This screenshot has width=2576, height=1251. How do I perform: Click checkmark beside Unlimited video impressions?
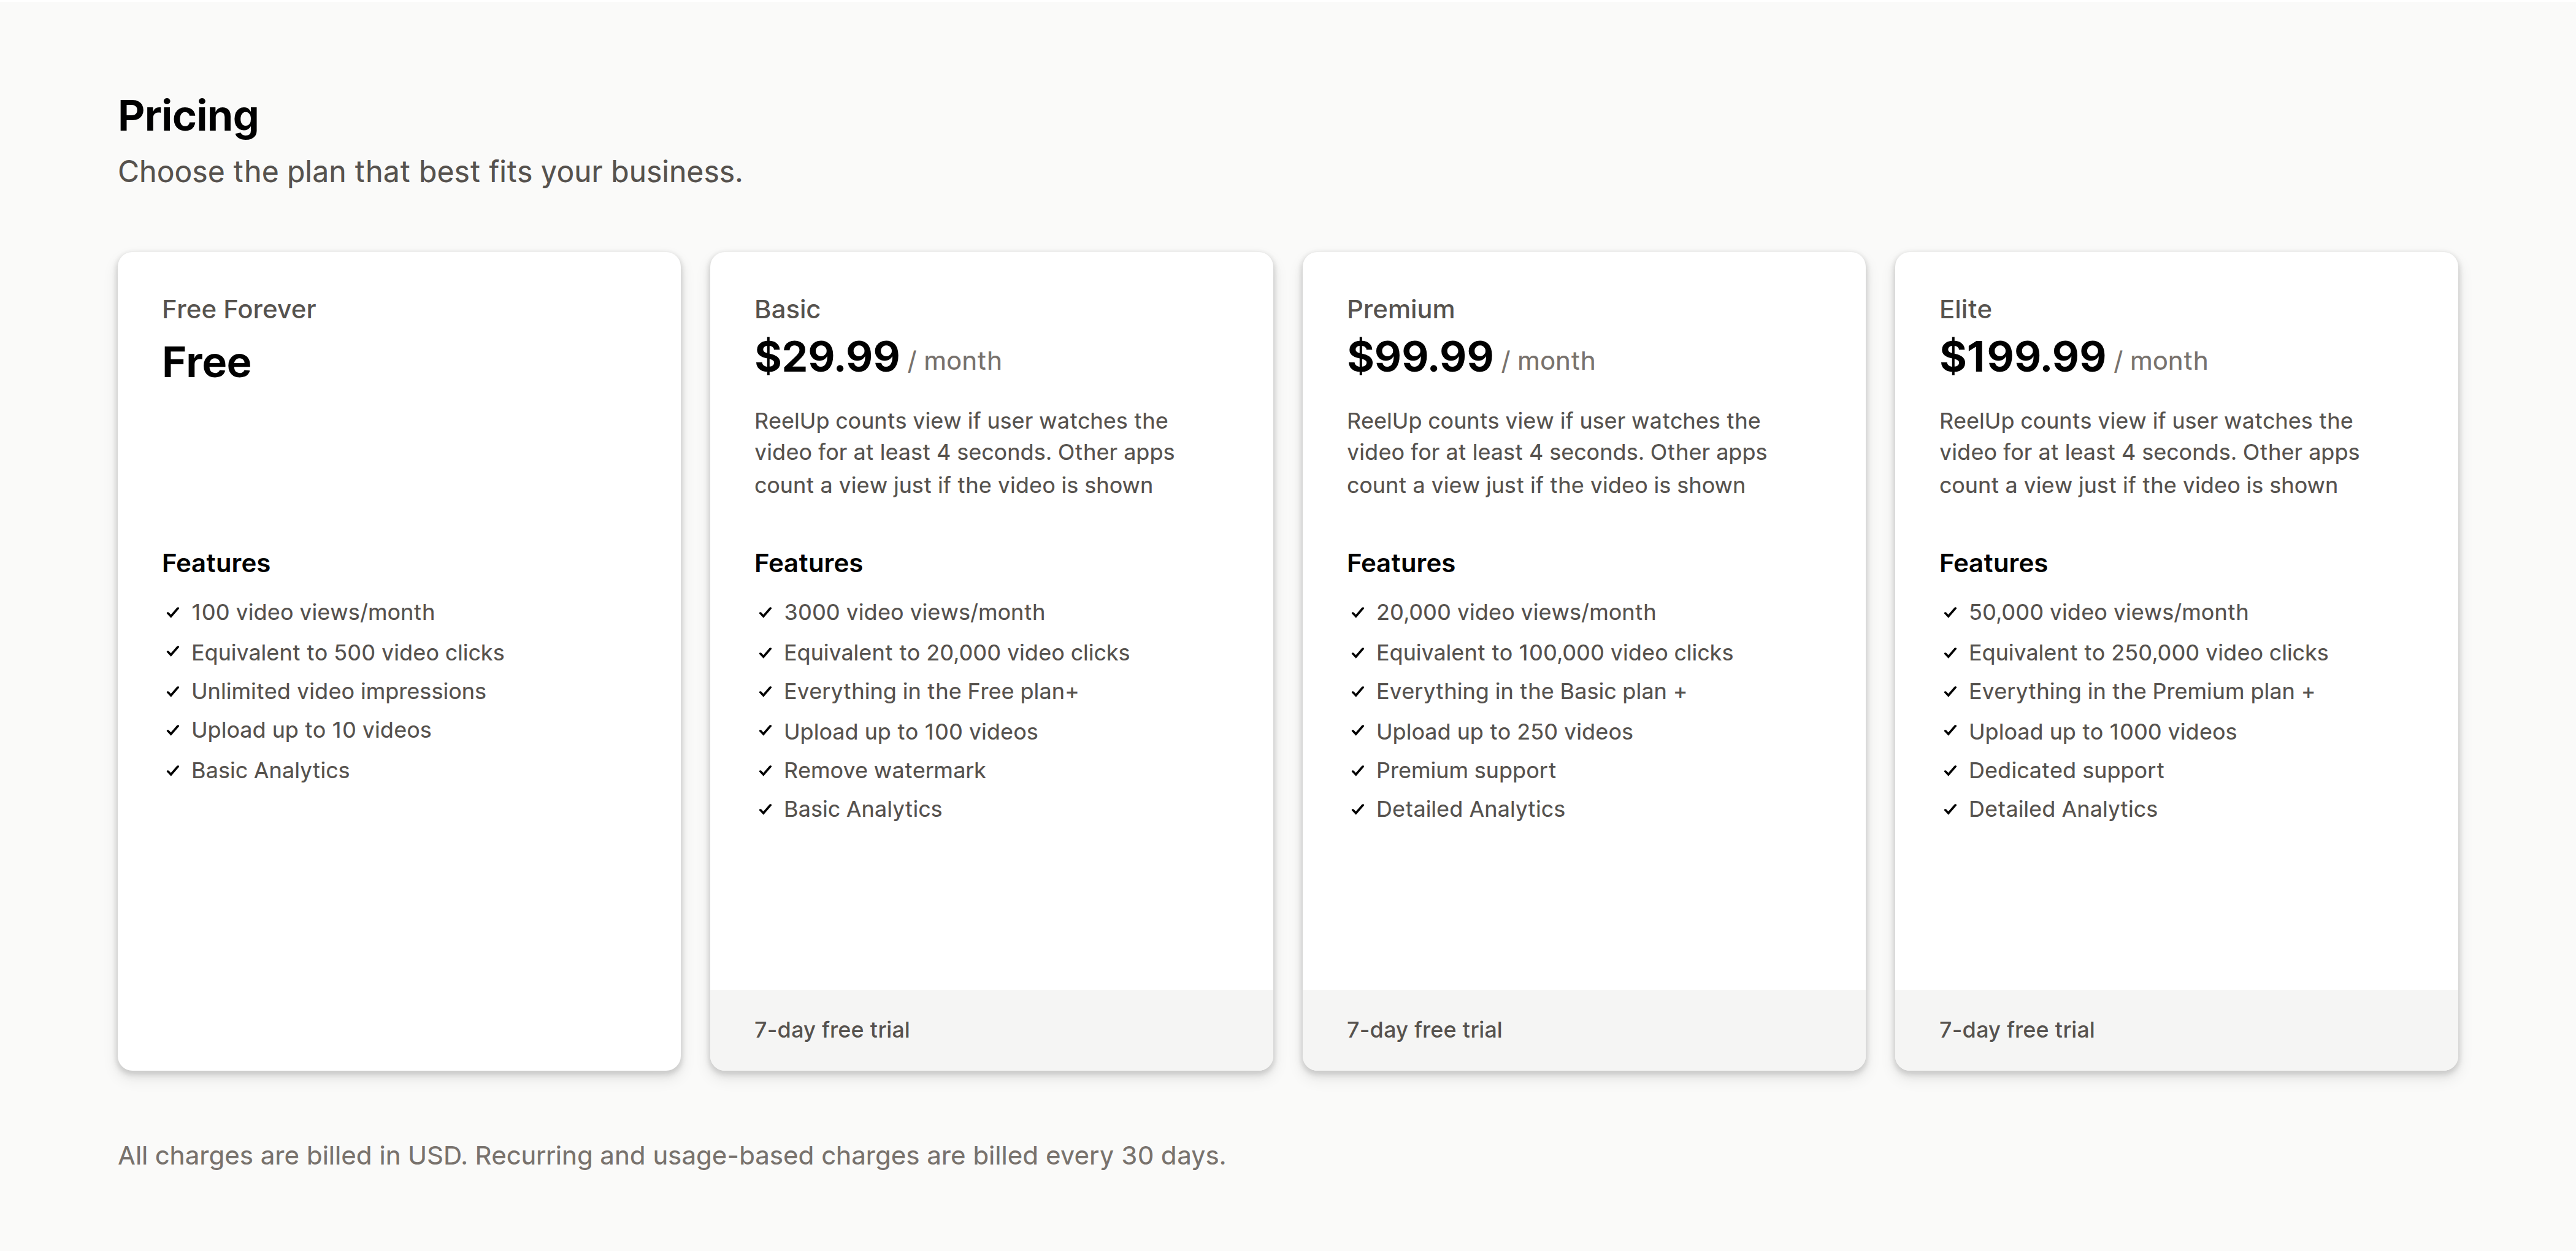click(172, 692)
